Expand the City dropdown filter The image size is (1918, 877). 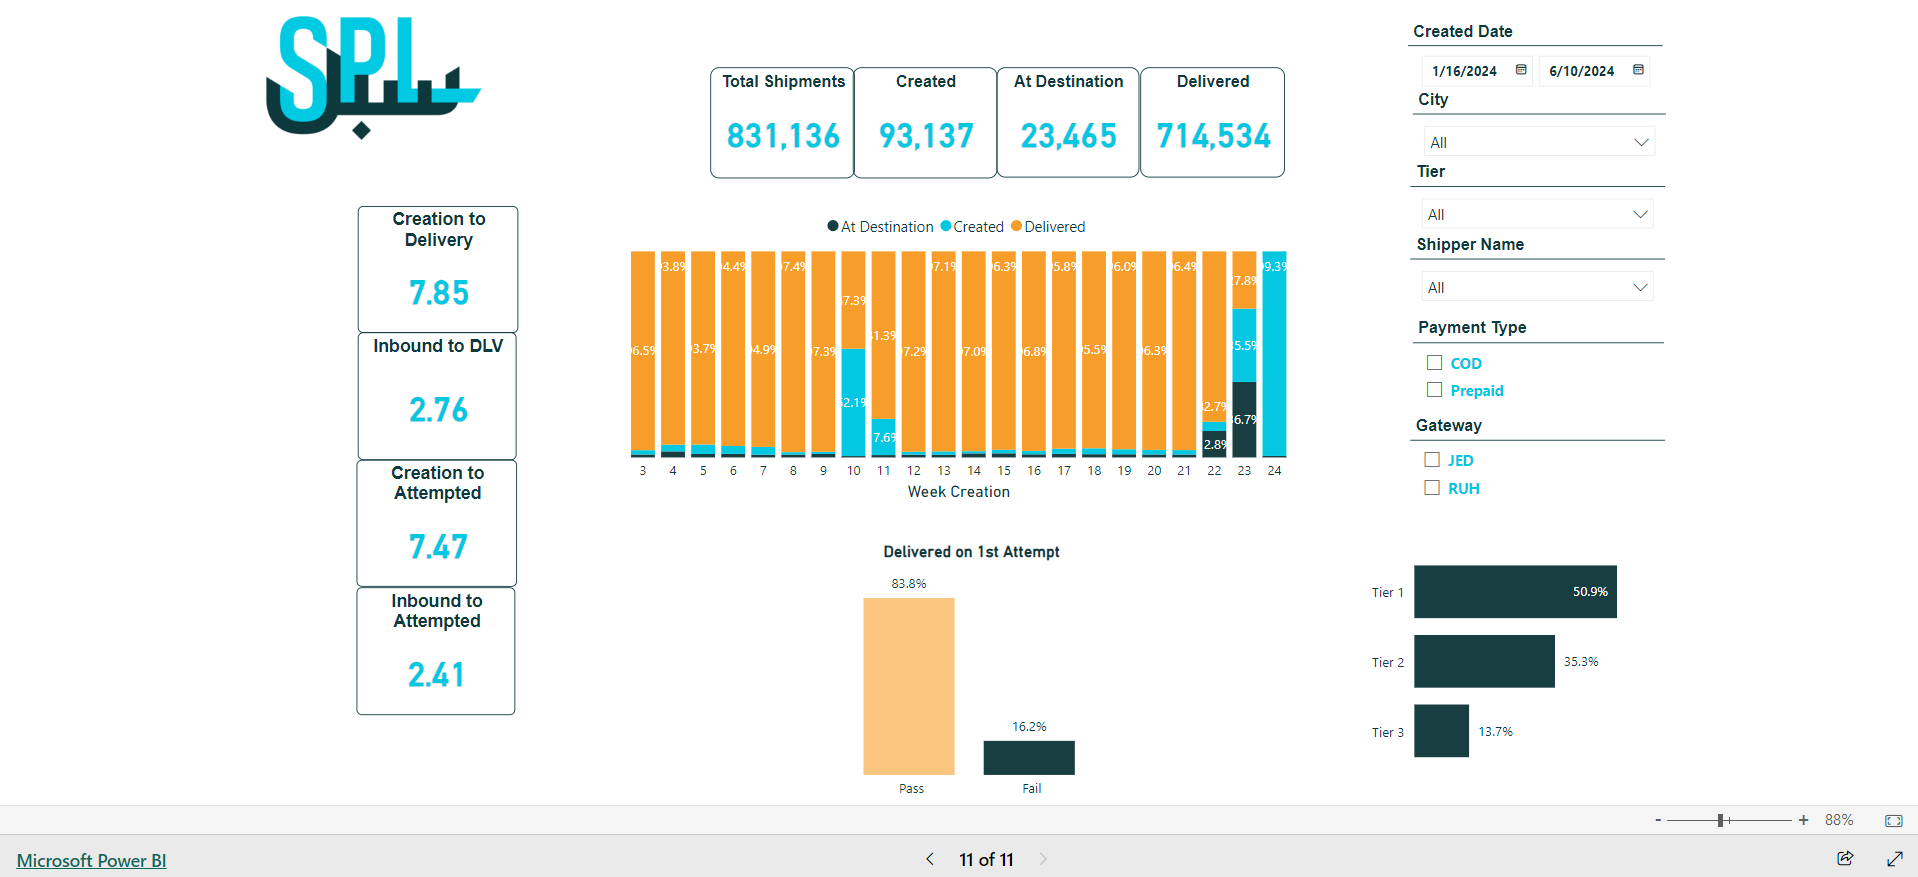(1539, 142)
